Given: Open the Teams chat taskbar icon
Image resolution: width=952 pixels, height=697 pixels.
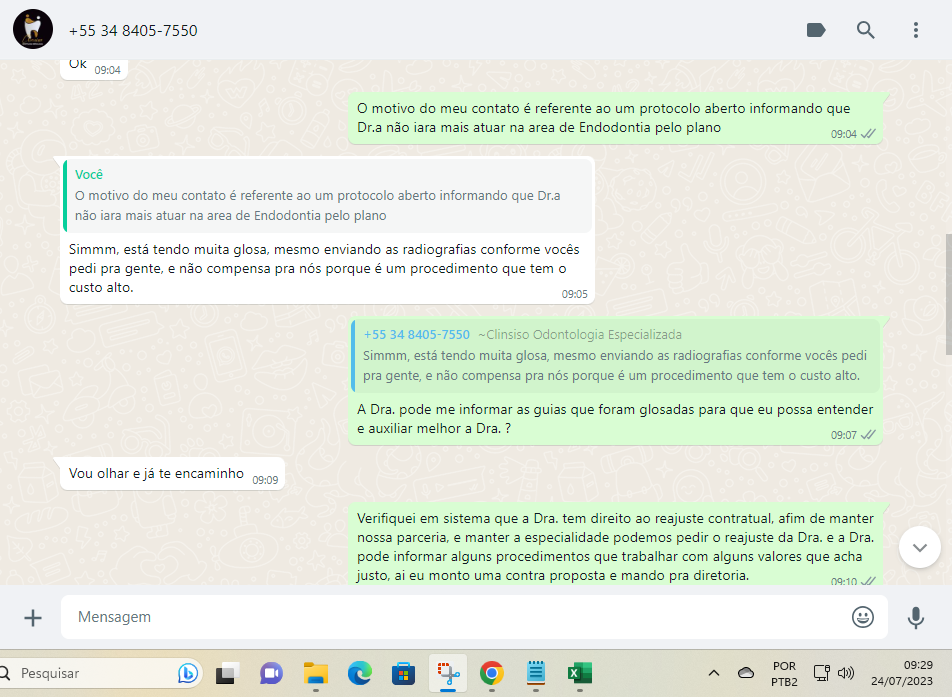Looking at the screenshot, I should 271,673.
